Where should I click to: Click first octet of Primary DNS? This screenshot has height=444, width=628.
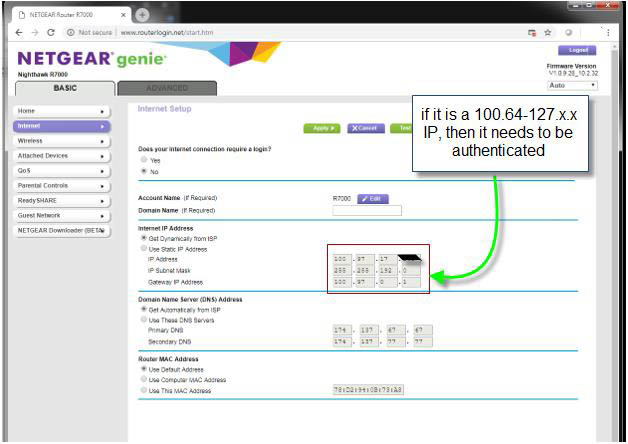(342, 330)
